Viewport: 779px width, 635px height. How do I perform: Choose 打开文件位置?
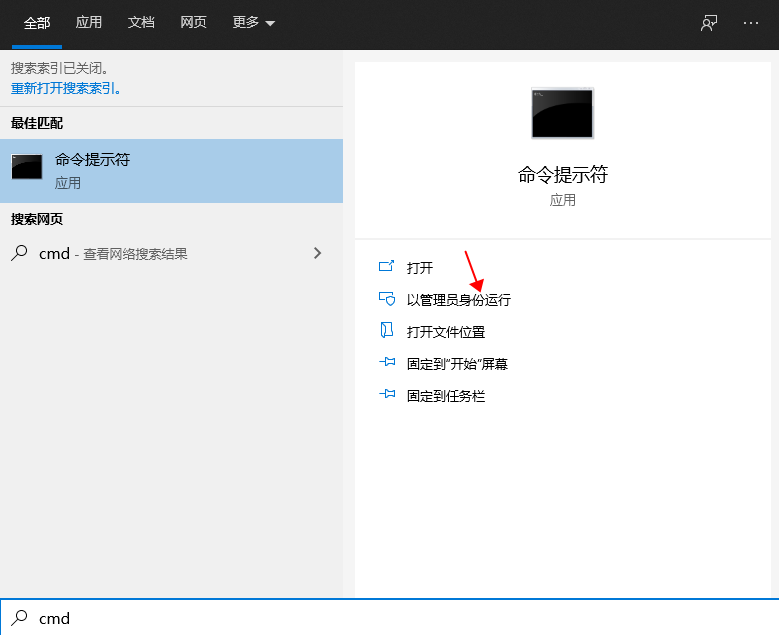pos(446,332)
